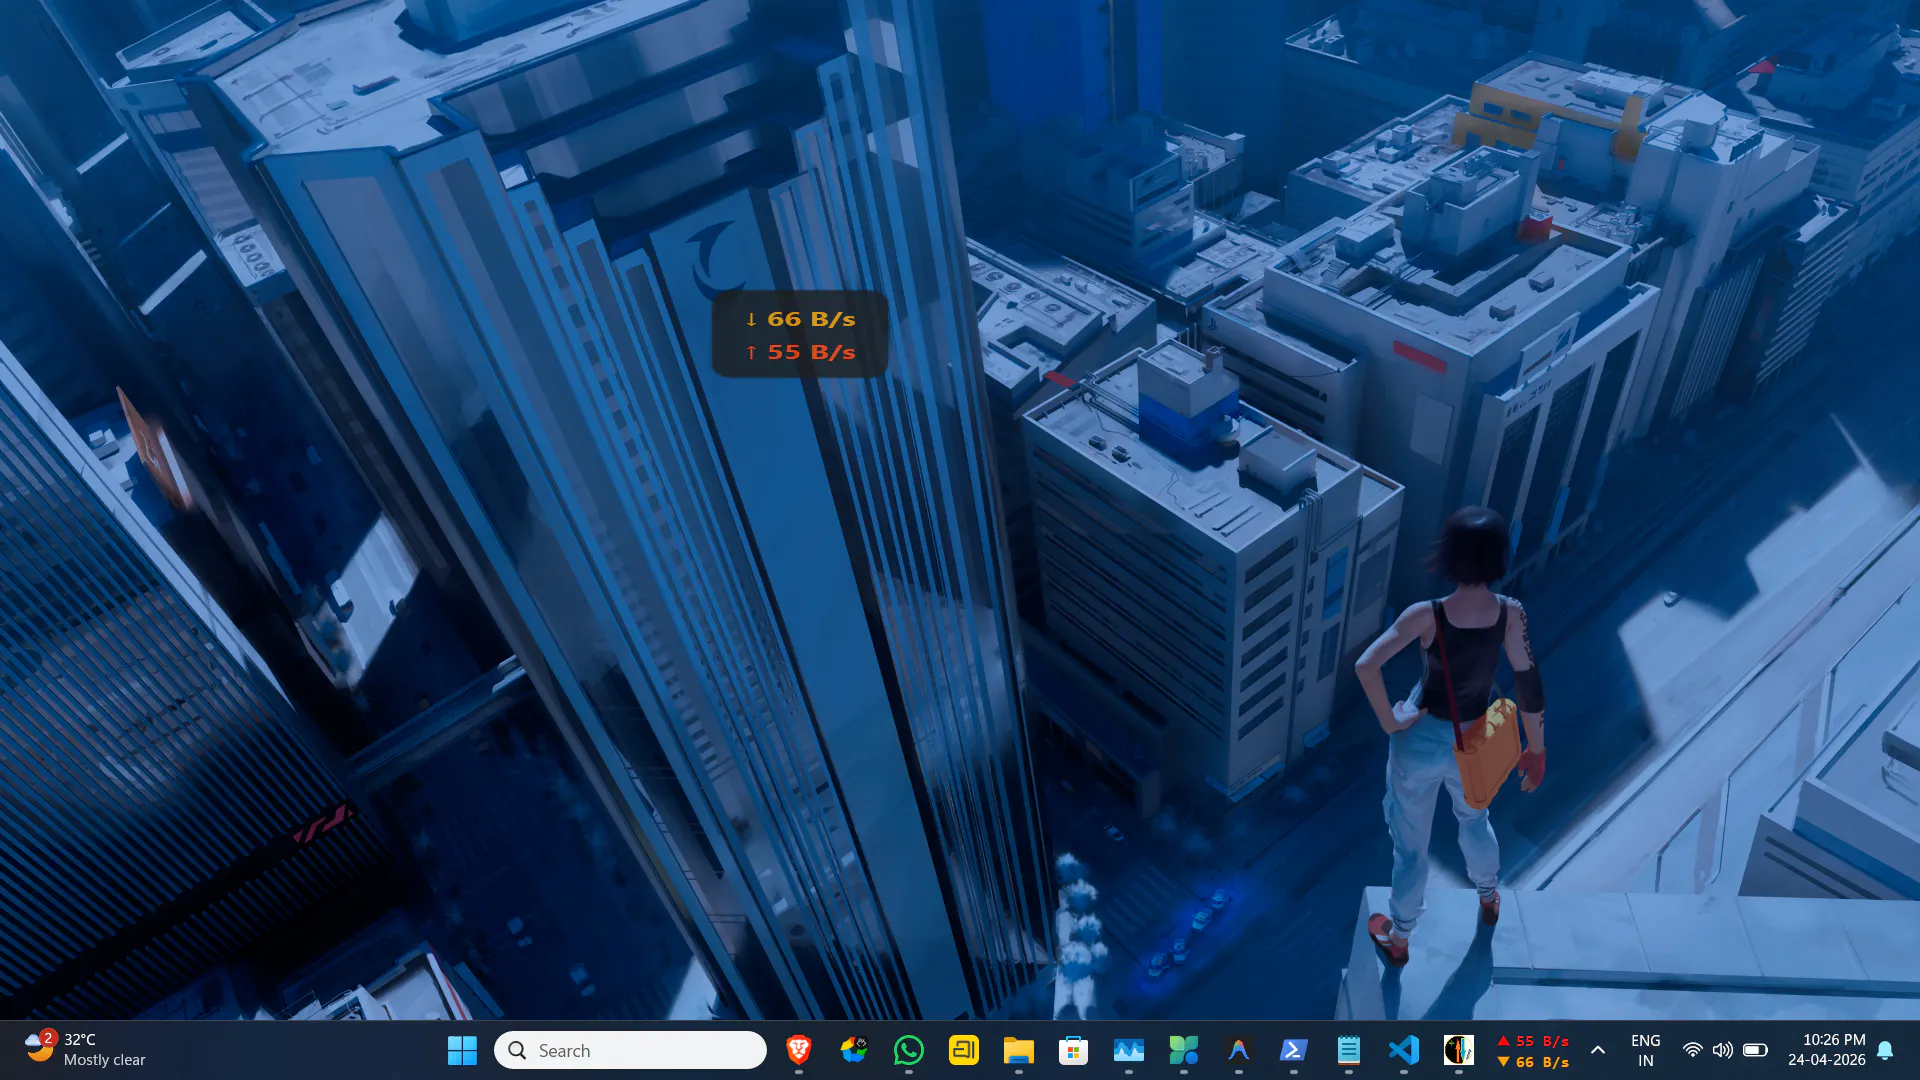
Task: Open the volume speaker control
Action: click(1722, 1050)
